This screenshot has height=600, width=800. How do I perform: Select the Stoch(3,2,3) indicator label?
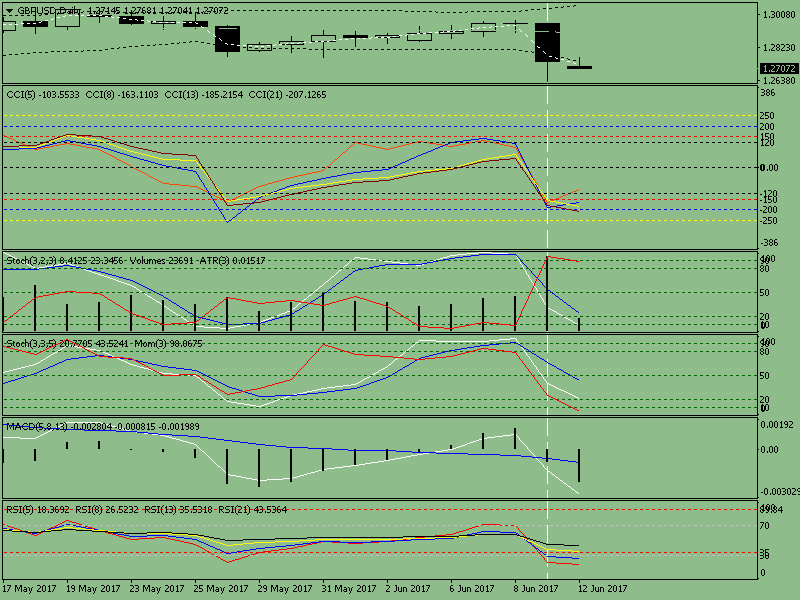[65, 261]
